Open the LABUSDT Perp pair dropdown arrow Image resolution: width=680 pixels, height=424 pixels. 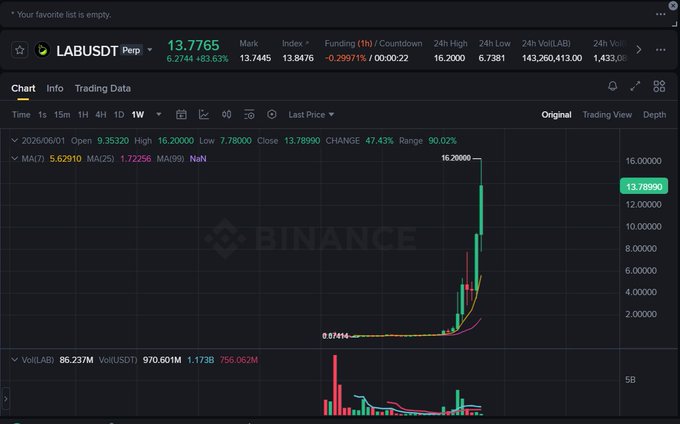(x=150, y=50)
